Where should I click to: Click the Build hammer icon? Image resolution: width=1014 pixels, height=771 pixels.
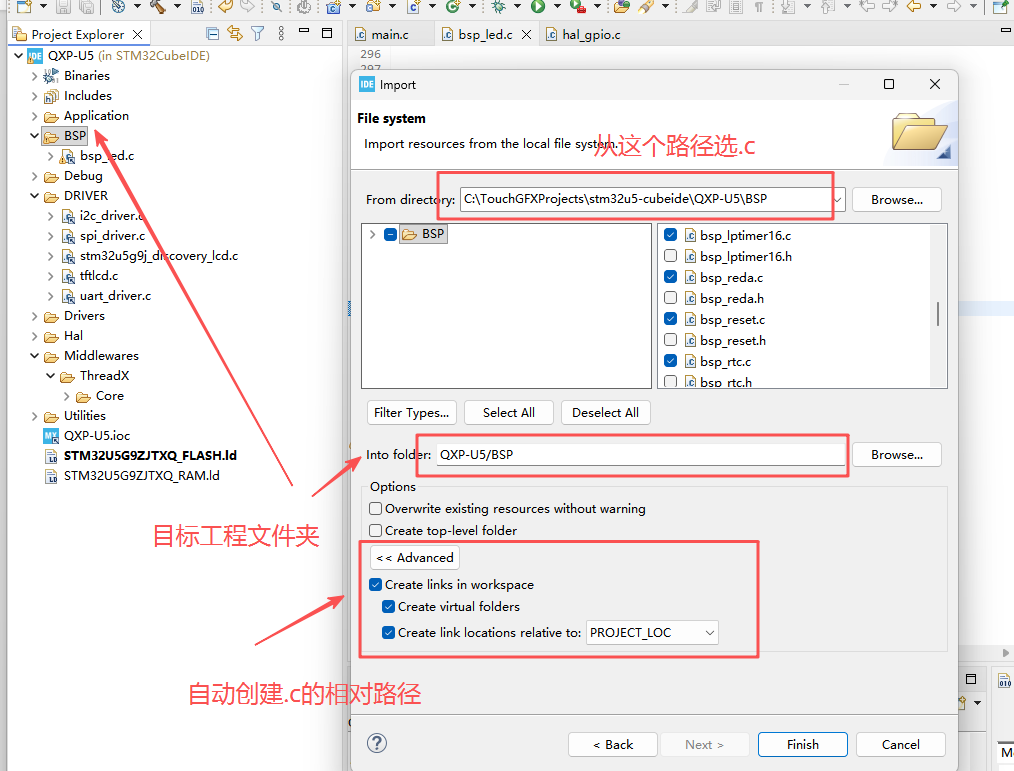157,7
